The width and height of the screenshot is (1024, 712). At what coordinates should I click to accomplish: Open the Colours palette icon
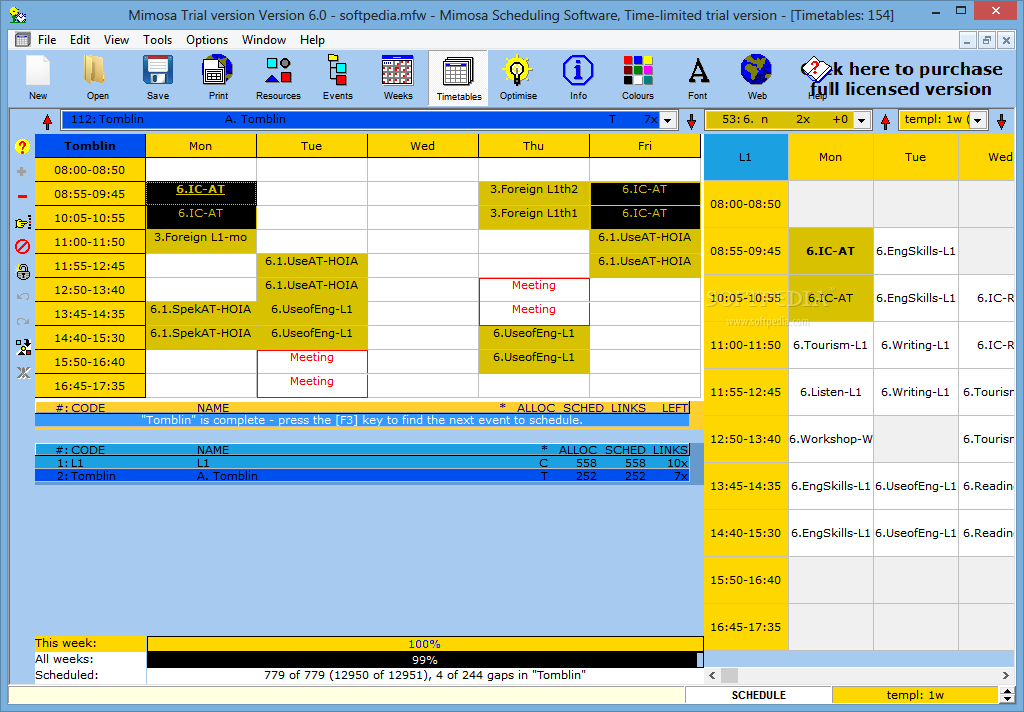click(638, 77)
